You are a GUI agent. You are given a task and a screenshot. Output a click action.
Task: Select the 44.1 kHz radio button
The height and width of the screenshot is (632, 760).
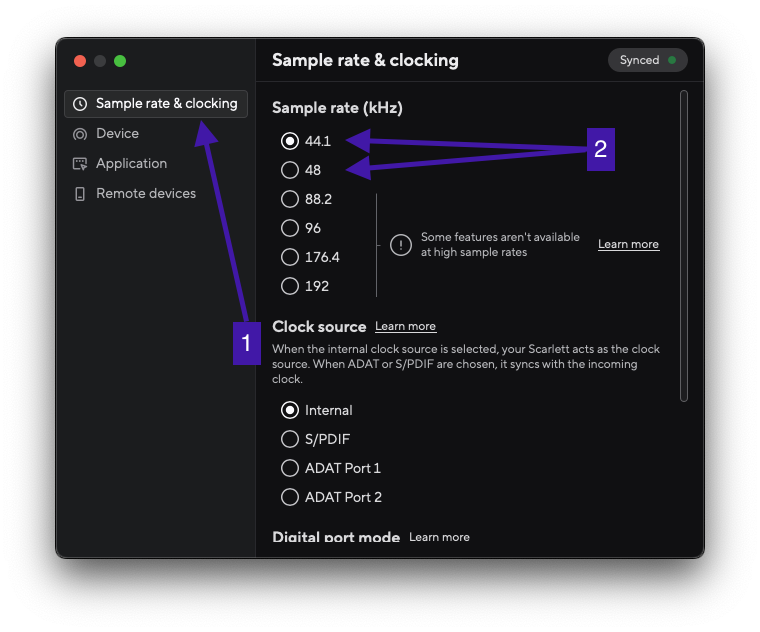point(290,141)
